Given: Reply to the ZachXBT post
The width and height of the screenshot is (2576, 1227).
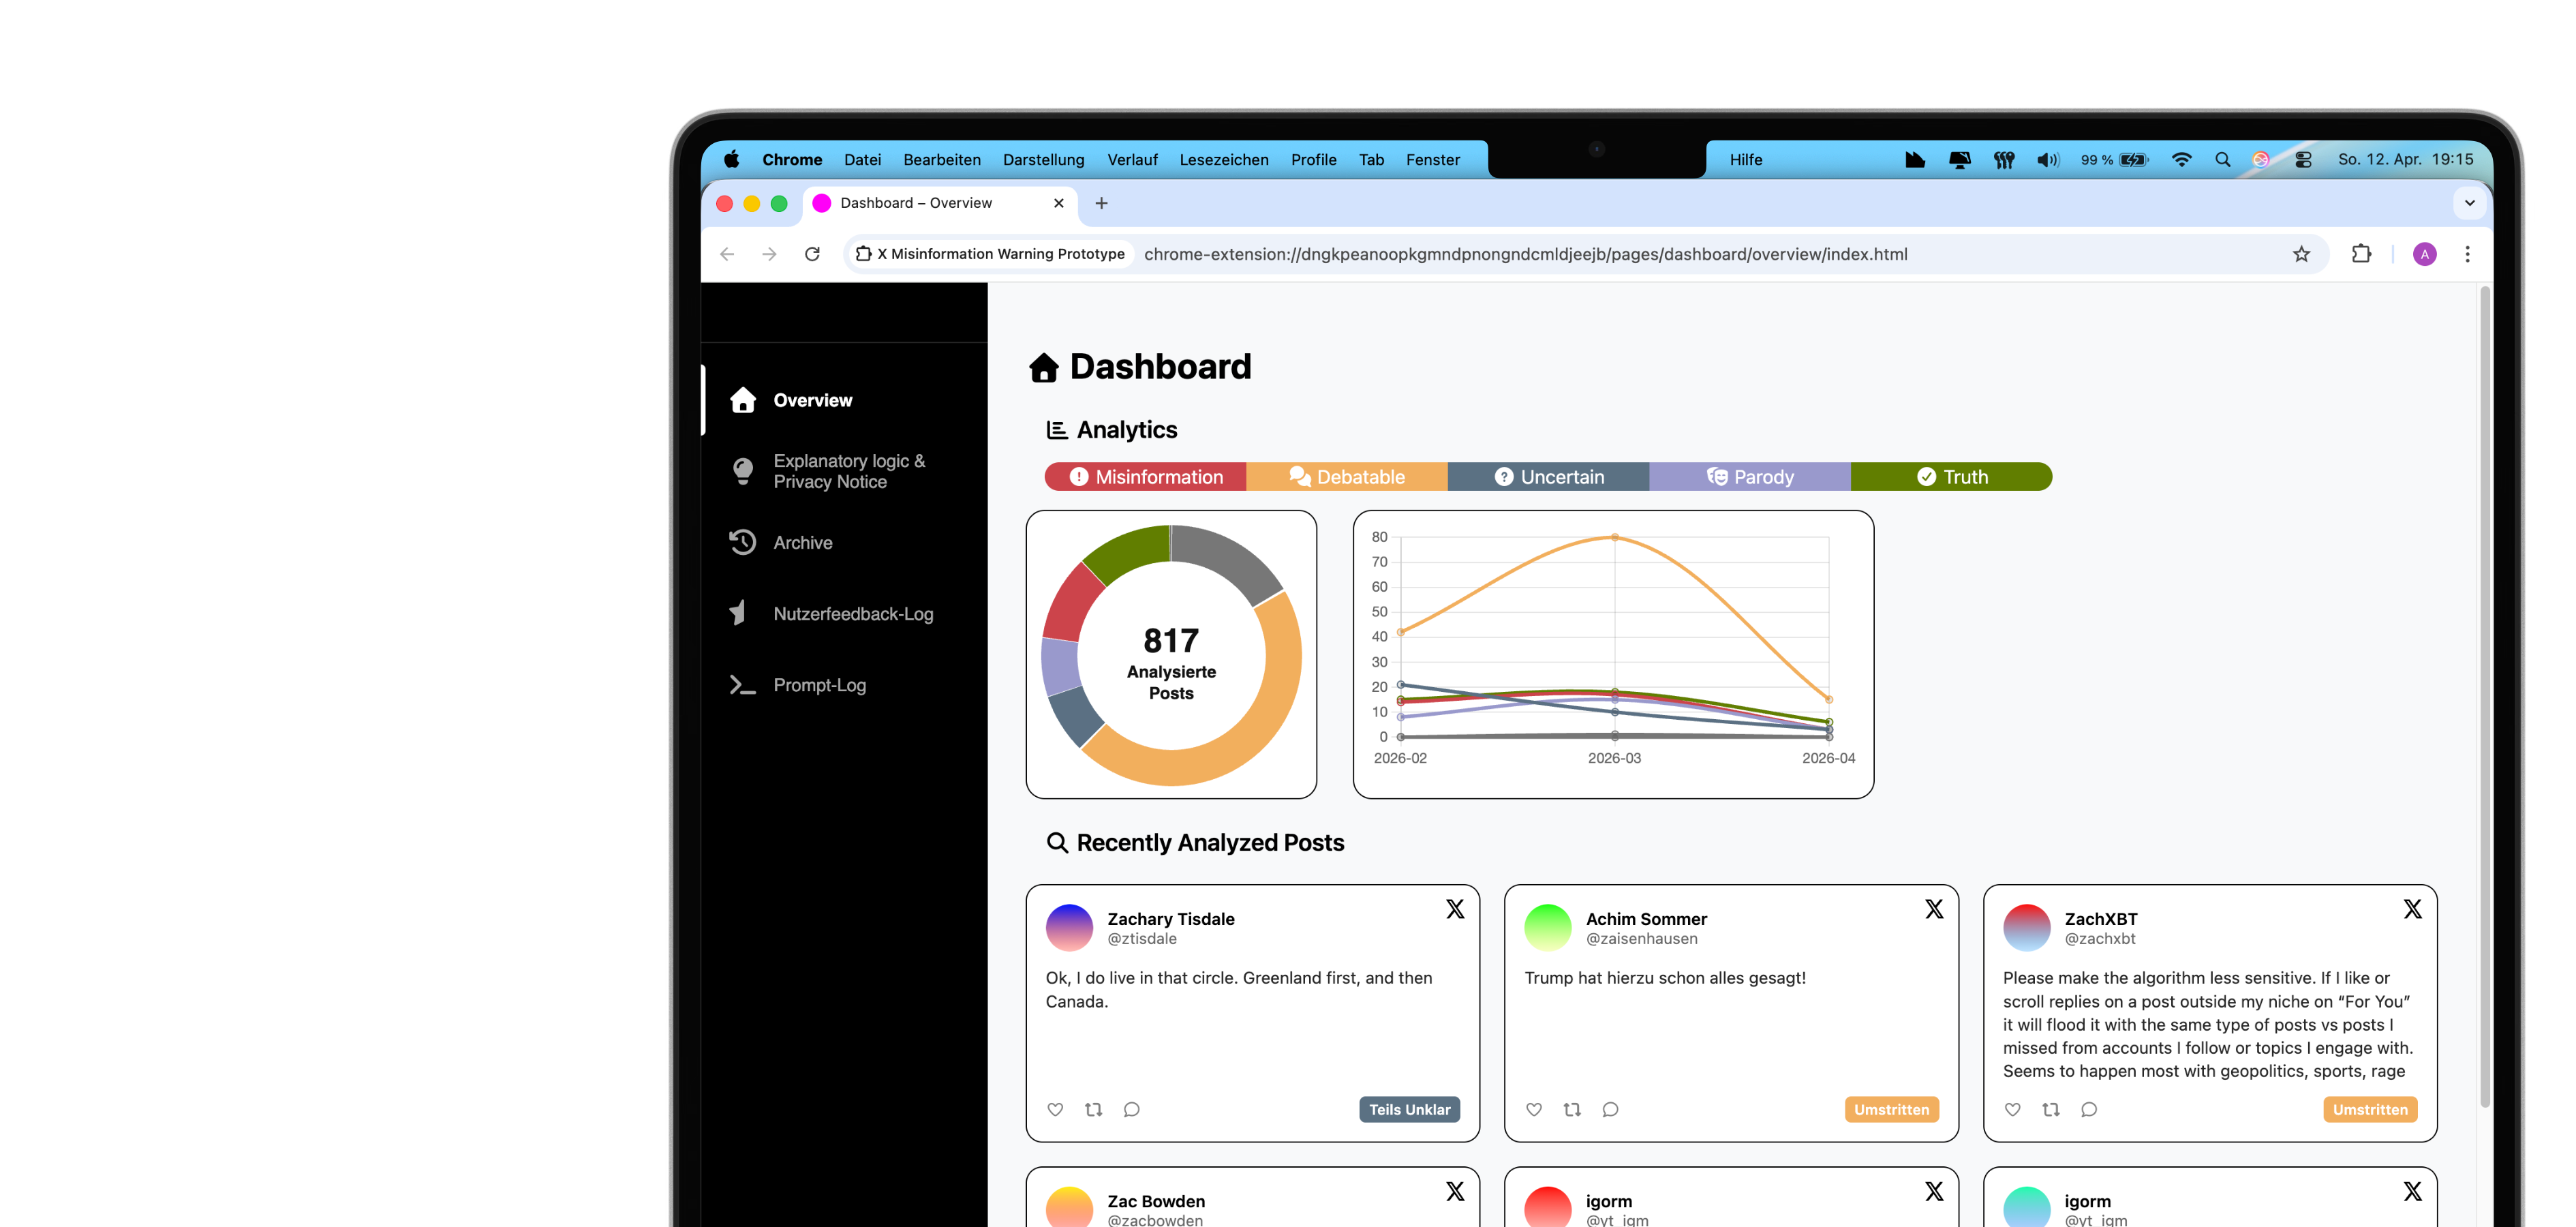Looking at the screenshot, I should (x=2088, y=1109).
